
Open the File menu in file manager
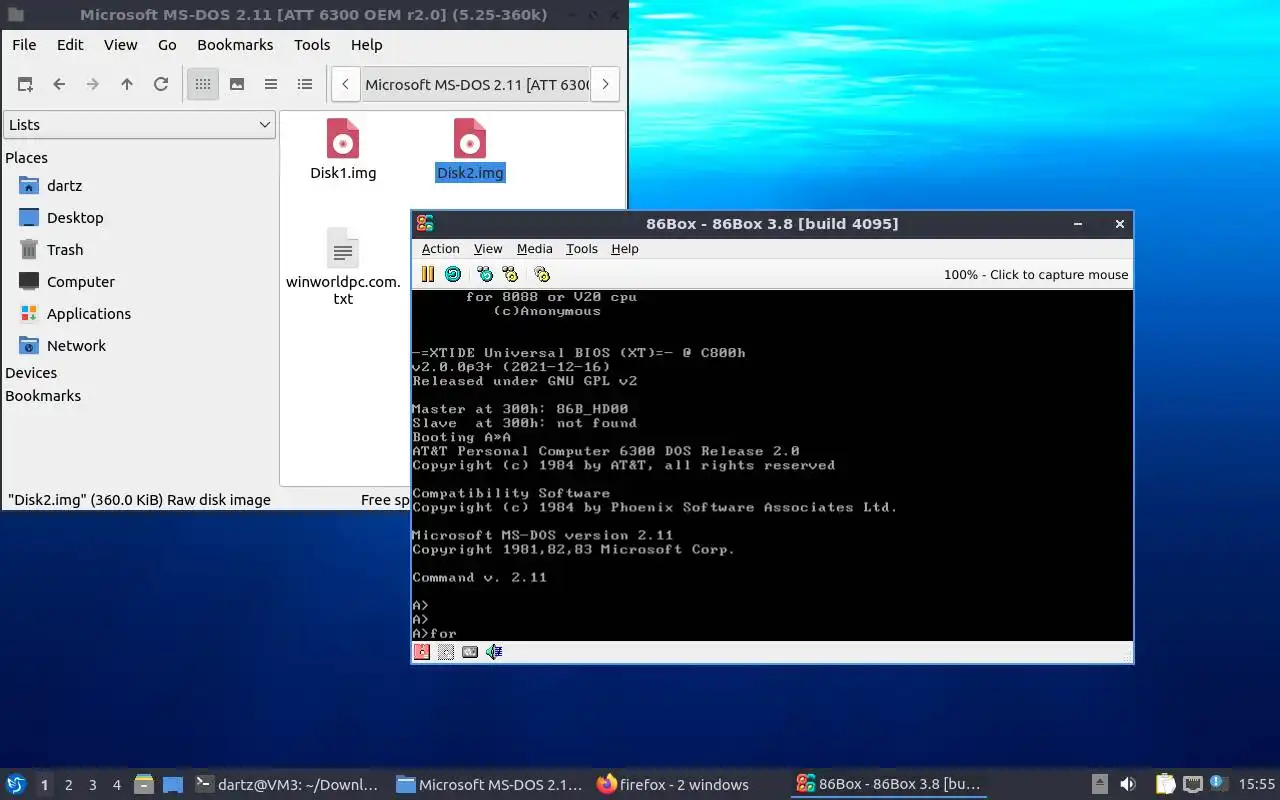[x=24, y=45]
